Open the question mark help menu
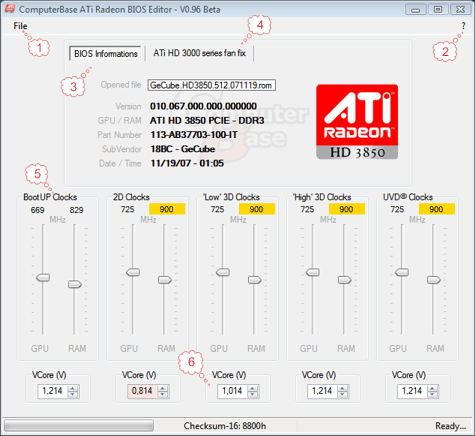475x436 pixels. [x=463, y=26]
